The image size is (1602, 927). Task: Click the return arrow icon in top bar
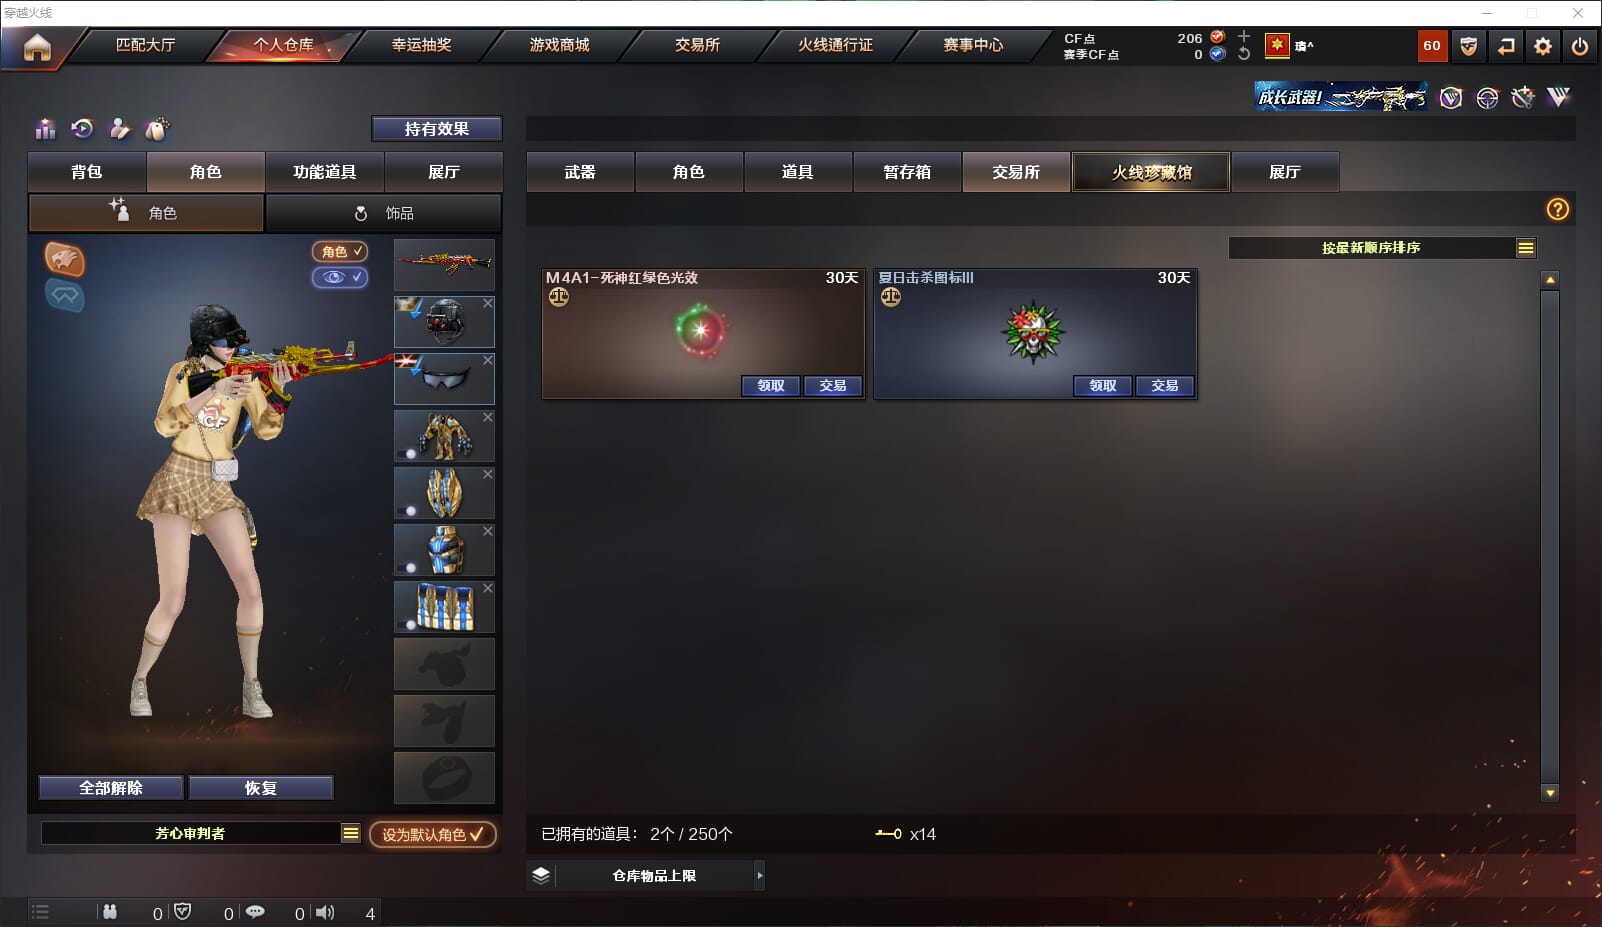point(1506,46)
